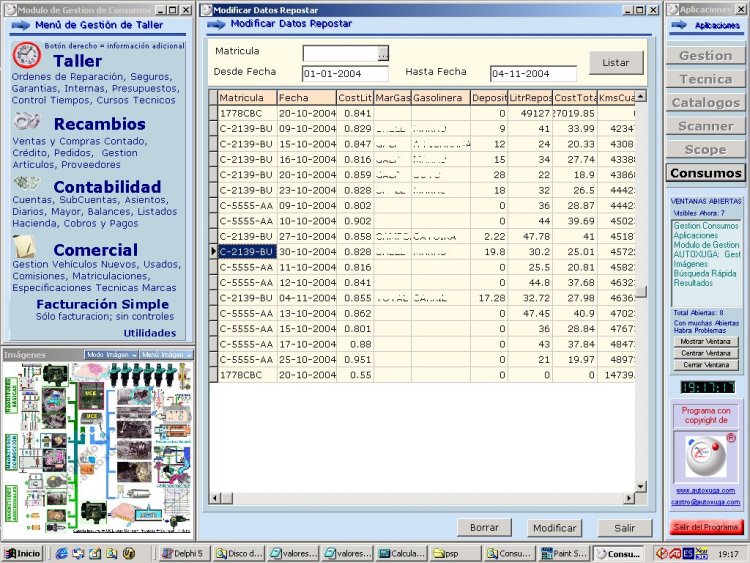Screen dimensions: 750x563
Task: Open the Scope tab in Aplicaciones
Action: (706, 149)
